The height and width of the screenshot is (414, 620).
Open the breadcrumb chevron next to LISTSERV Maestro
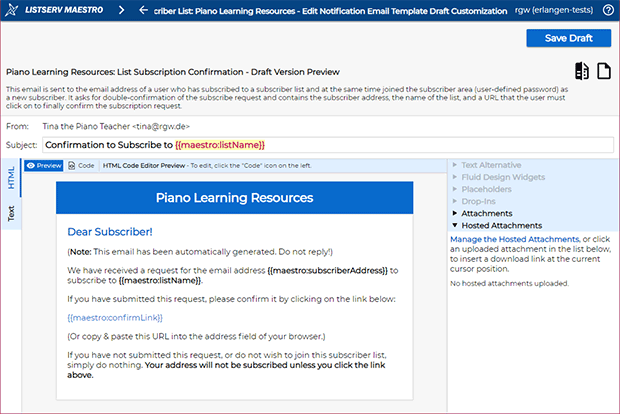121,10
